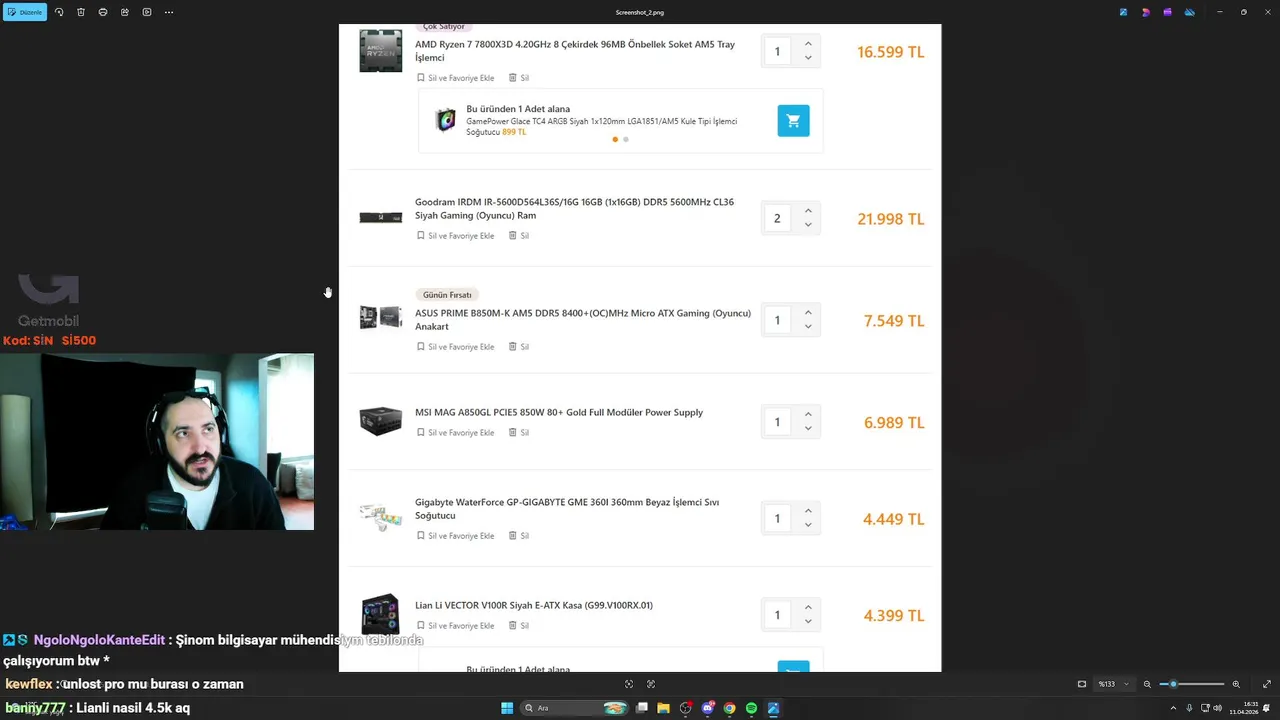Click Sil ve Favoriye Ekle for AMD Ryzen 7
This screenshot has width=1280, height=720.
pyautogui.click(x=456, y=78)
